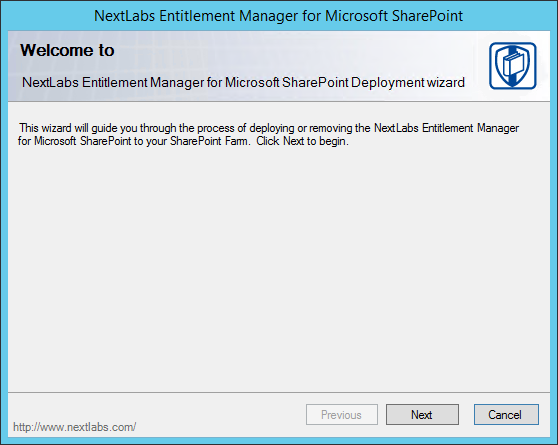Click "Microsoft SharePoint" in the title bar
The width and height of the screenshot is (558, 445).
(394, 16)
